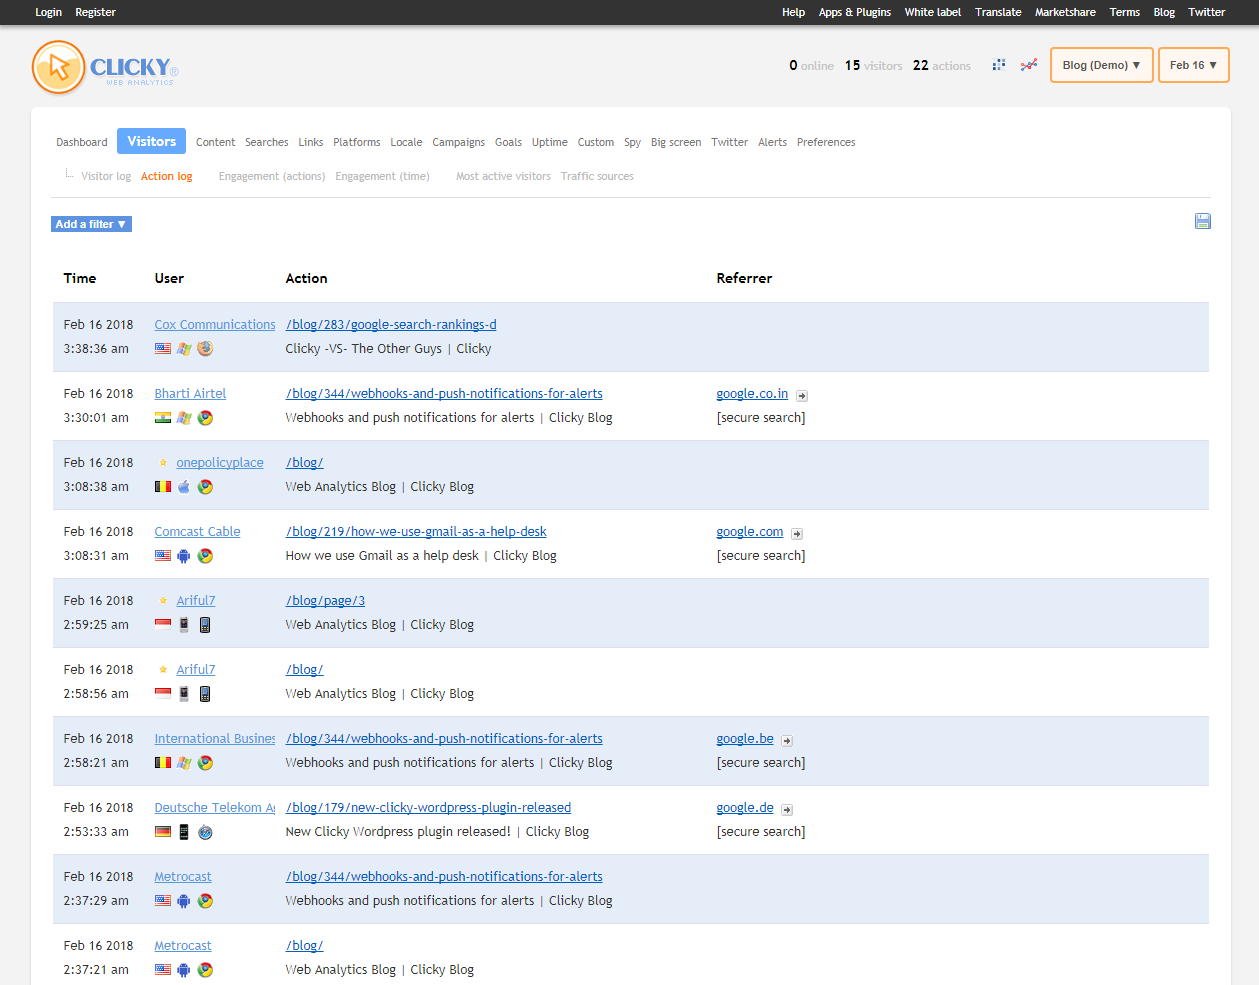This screenshot has height=985, width=1259.
Task: Click the blue heatmap grid icon
Action: click(998, 65)
